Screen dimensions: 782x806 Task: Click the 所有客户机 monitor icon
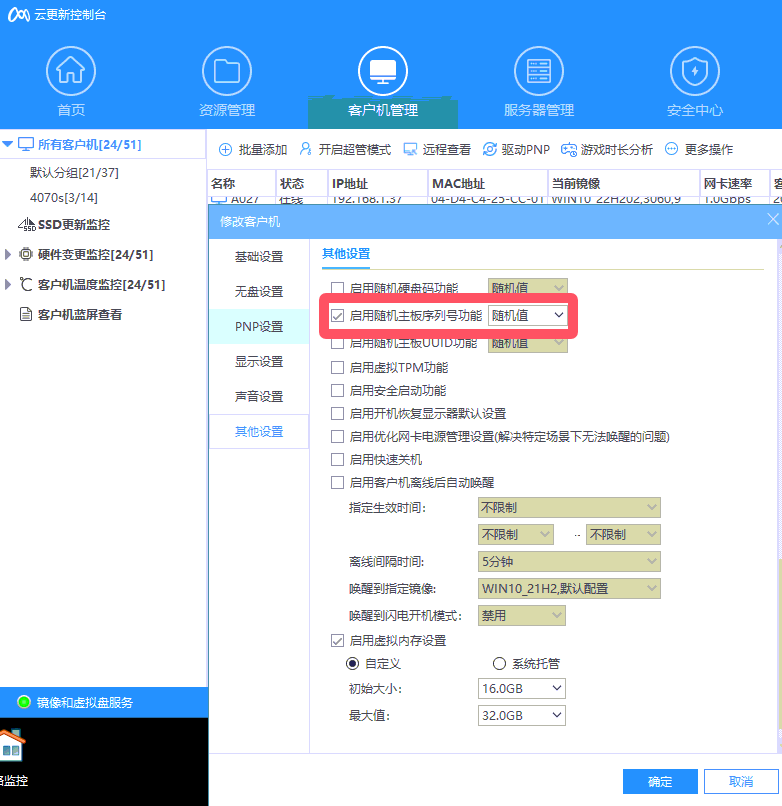(26, 144)
